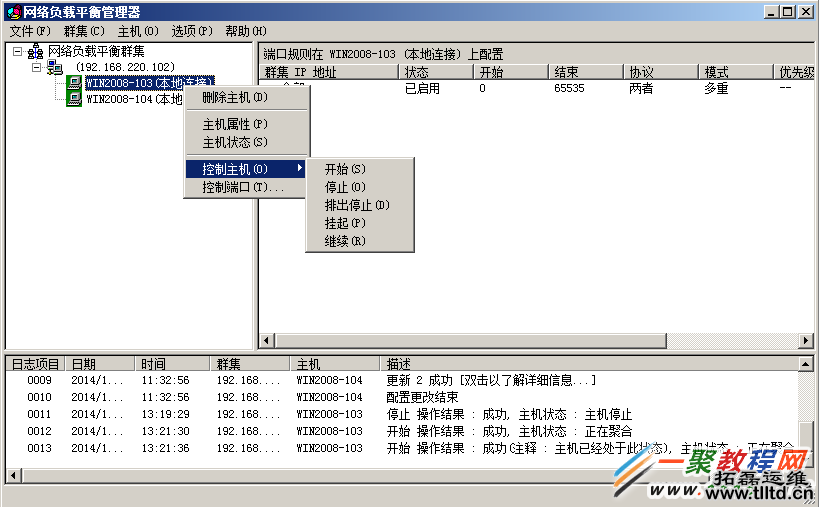Select 控制端口(T)... in context menu
819x507 pixels.
tap(245, 187)
